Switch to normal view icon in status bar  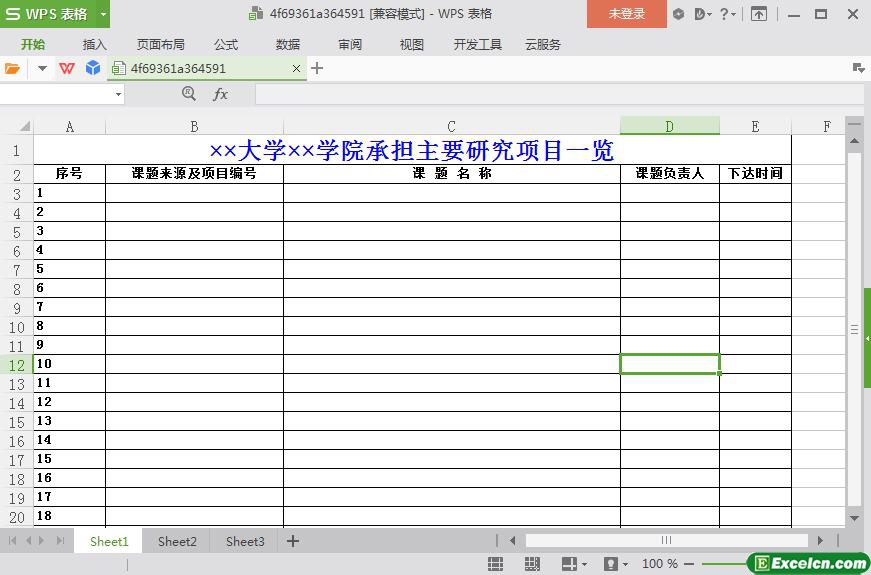point(495,564)
